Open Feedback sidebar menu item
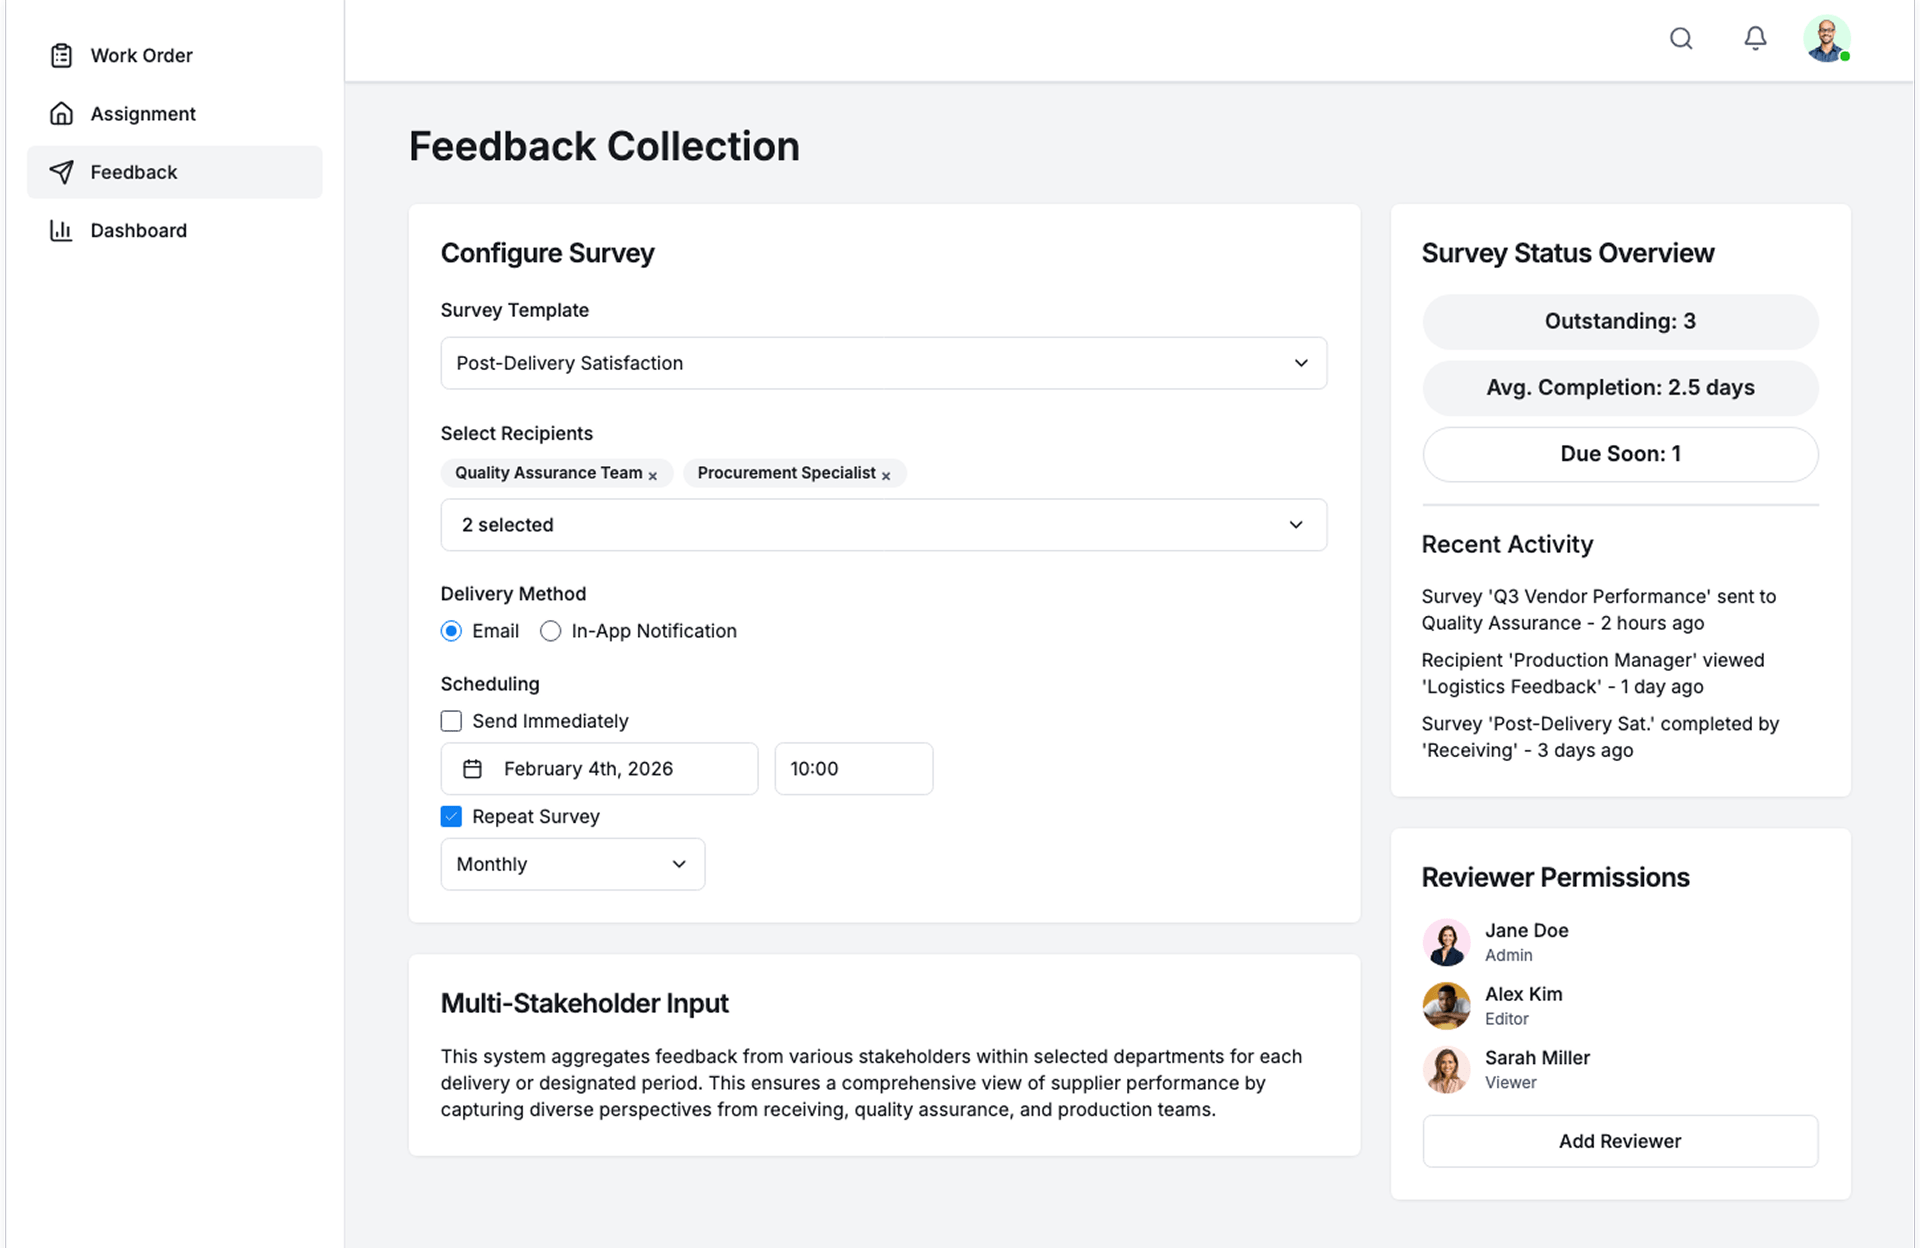Screen dimensions: 1920x1248 point(134,172)
